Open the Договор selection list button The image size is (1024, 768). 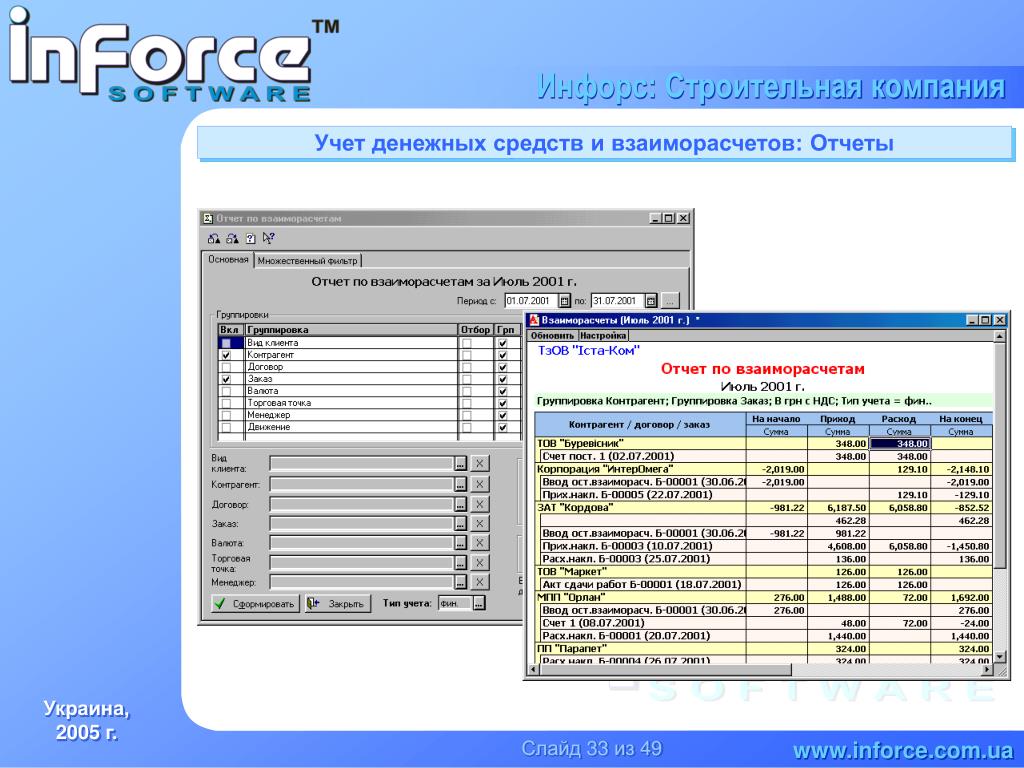pyautogui.click(x=460, y=504)
